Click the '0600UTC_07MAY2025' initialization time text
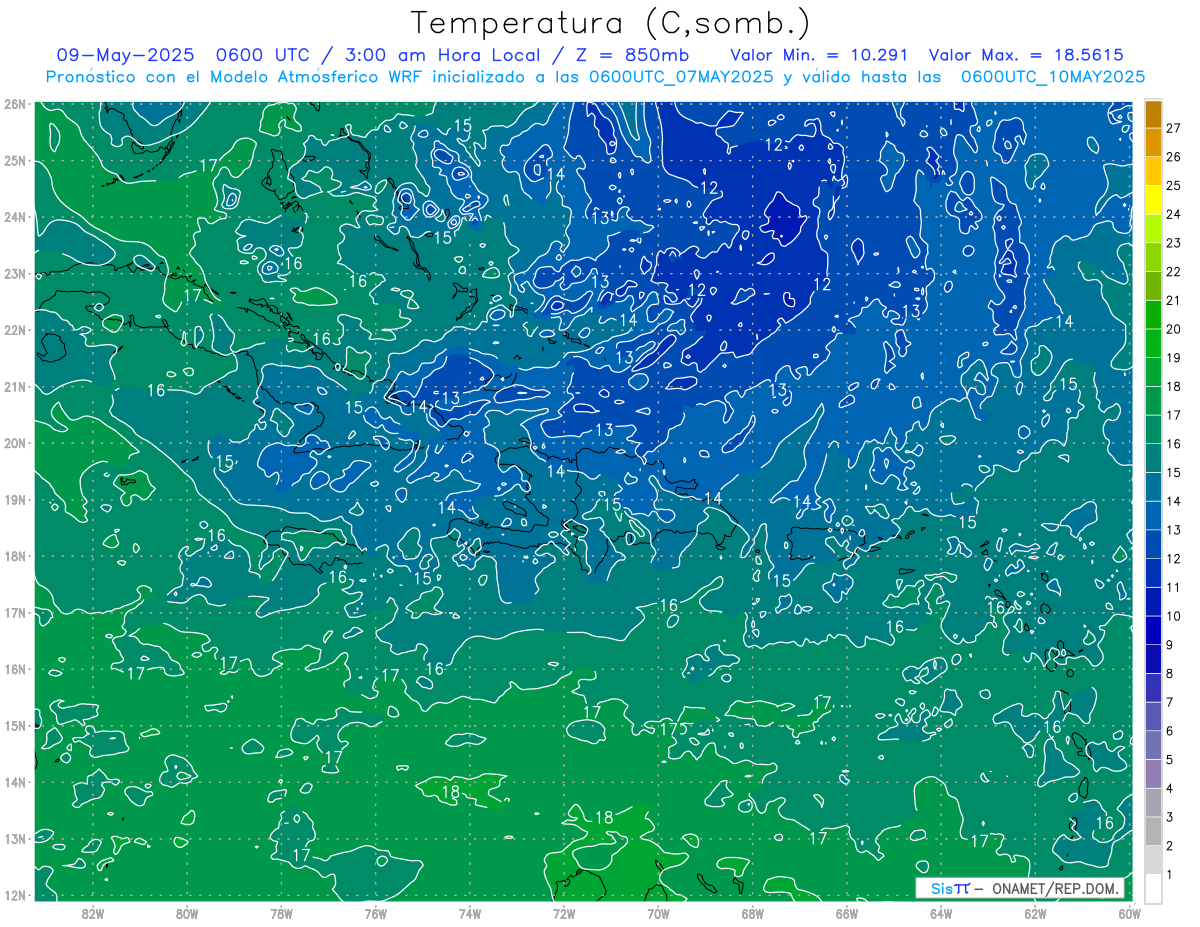 point(681,76)
